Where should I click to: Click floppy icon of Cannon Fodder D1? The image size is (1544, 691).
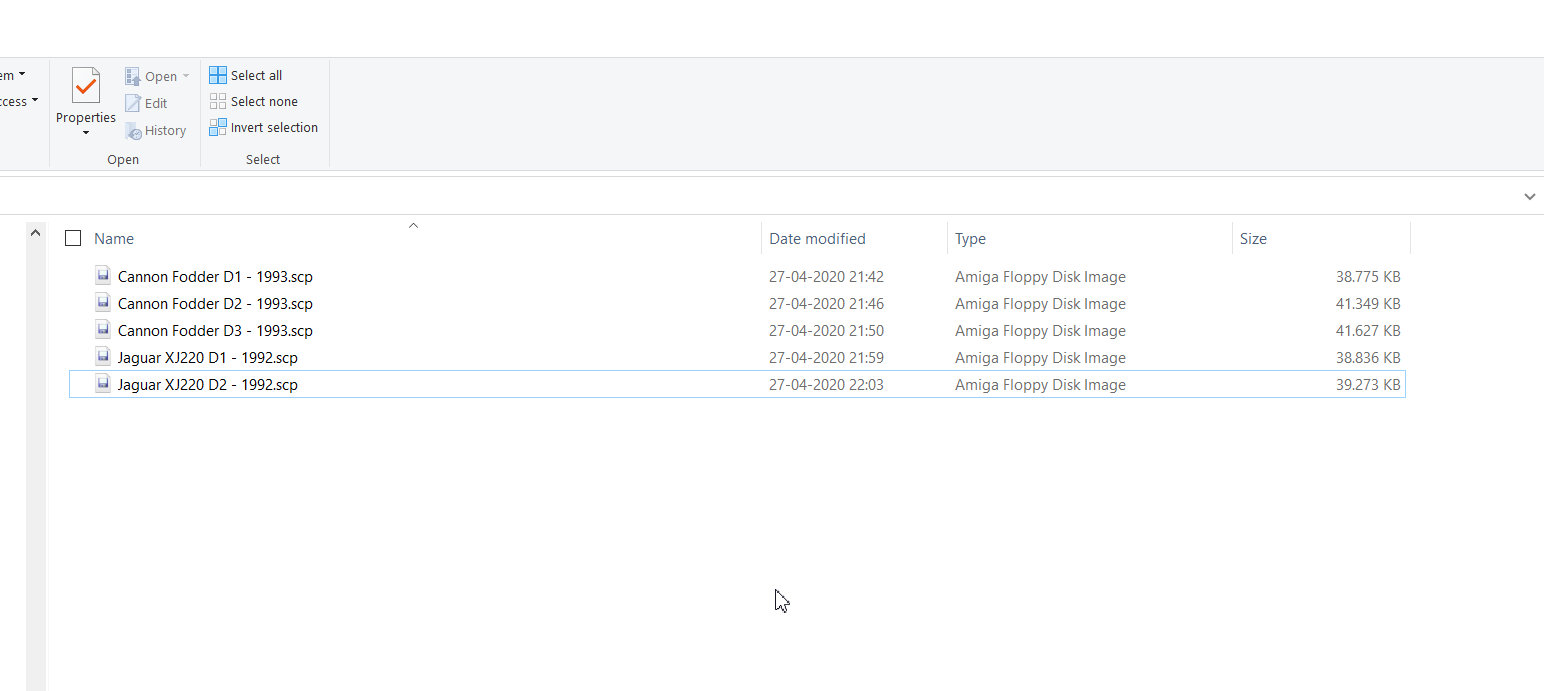tap(102, 276)
